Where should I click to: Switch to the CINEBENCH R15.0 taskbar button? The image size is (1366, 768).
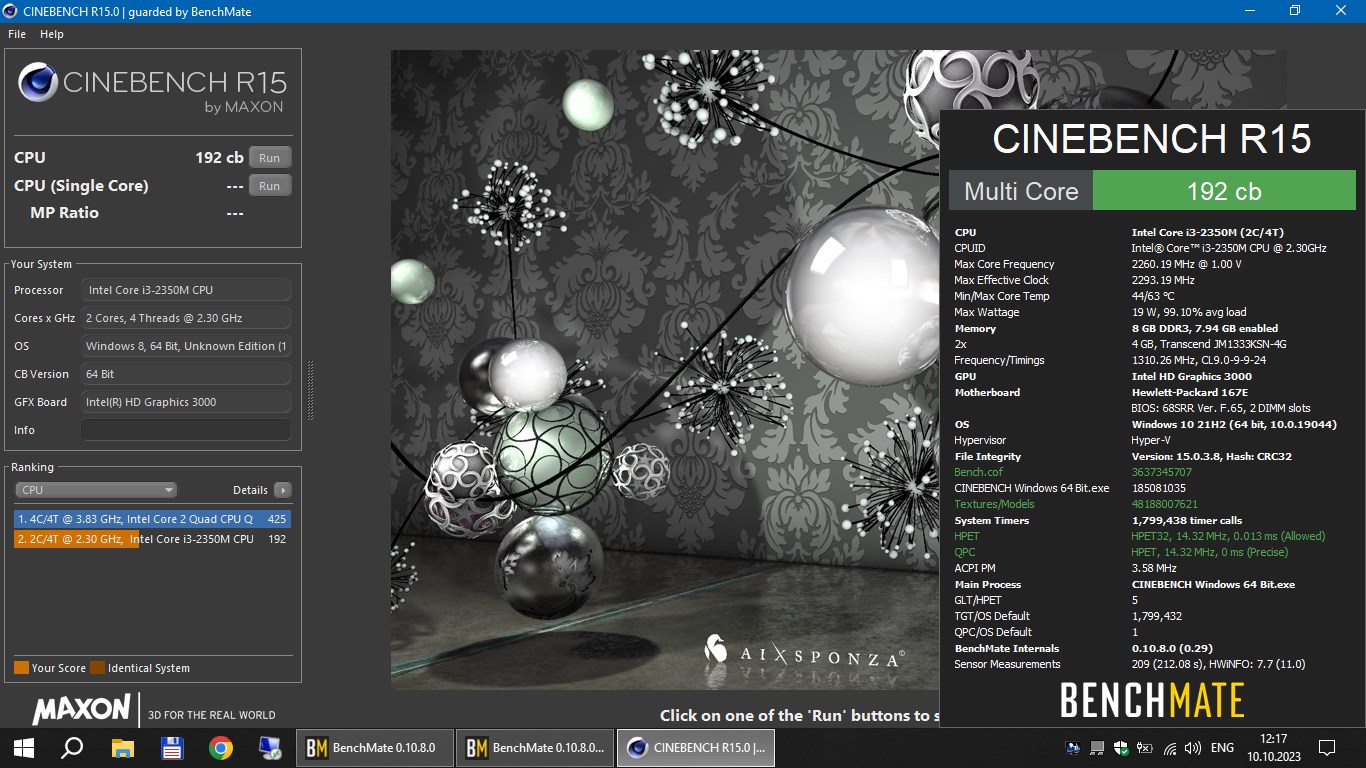click(x=695, y=747)
